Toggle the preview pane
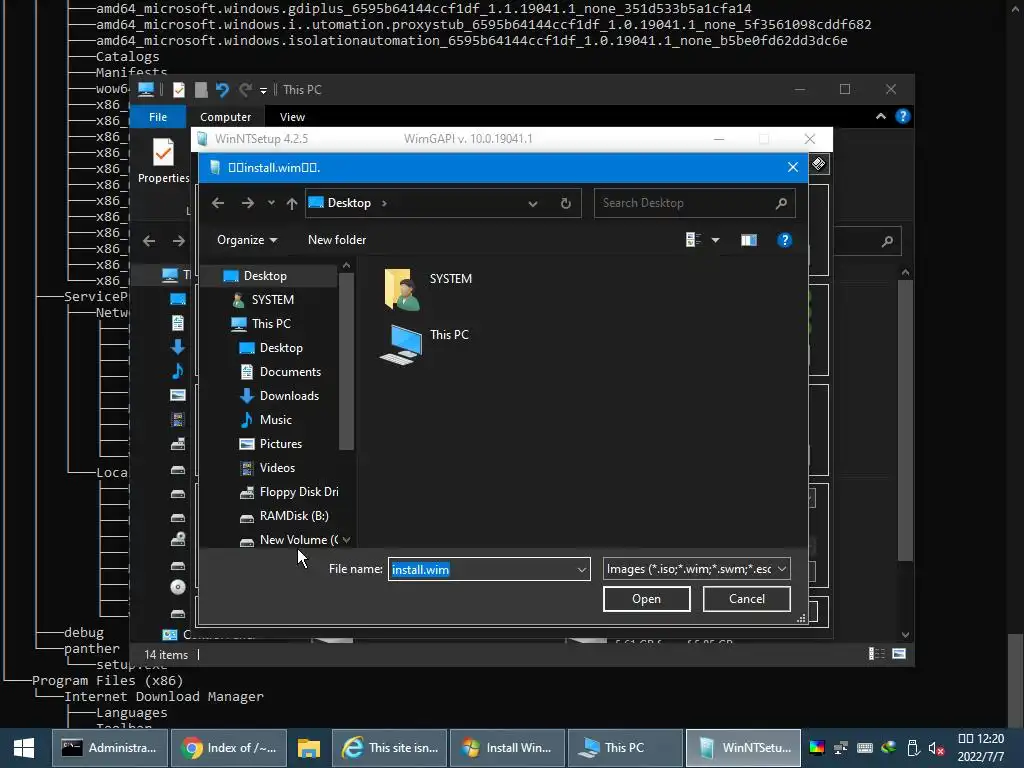This screenshot has height=768, width=1024. pos(748,240)
